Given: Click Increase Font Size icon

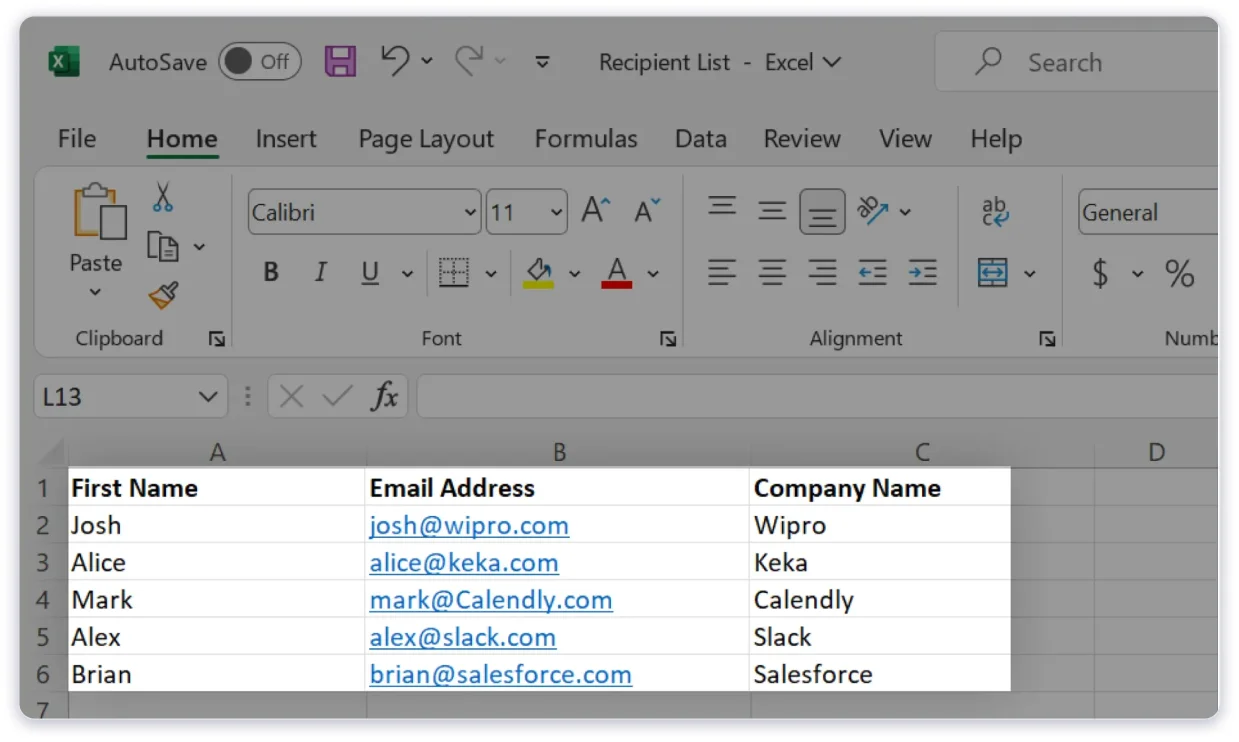Looking at the screenshot, I should [x=597, y=211].
